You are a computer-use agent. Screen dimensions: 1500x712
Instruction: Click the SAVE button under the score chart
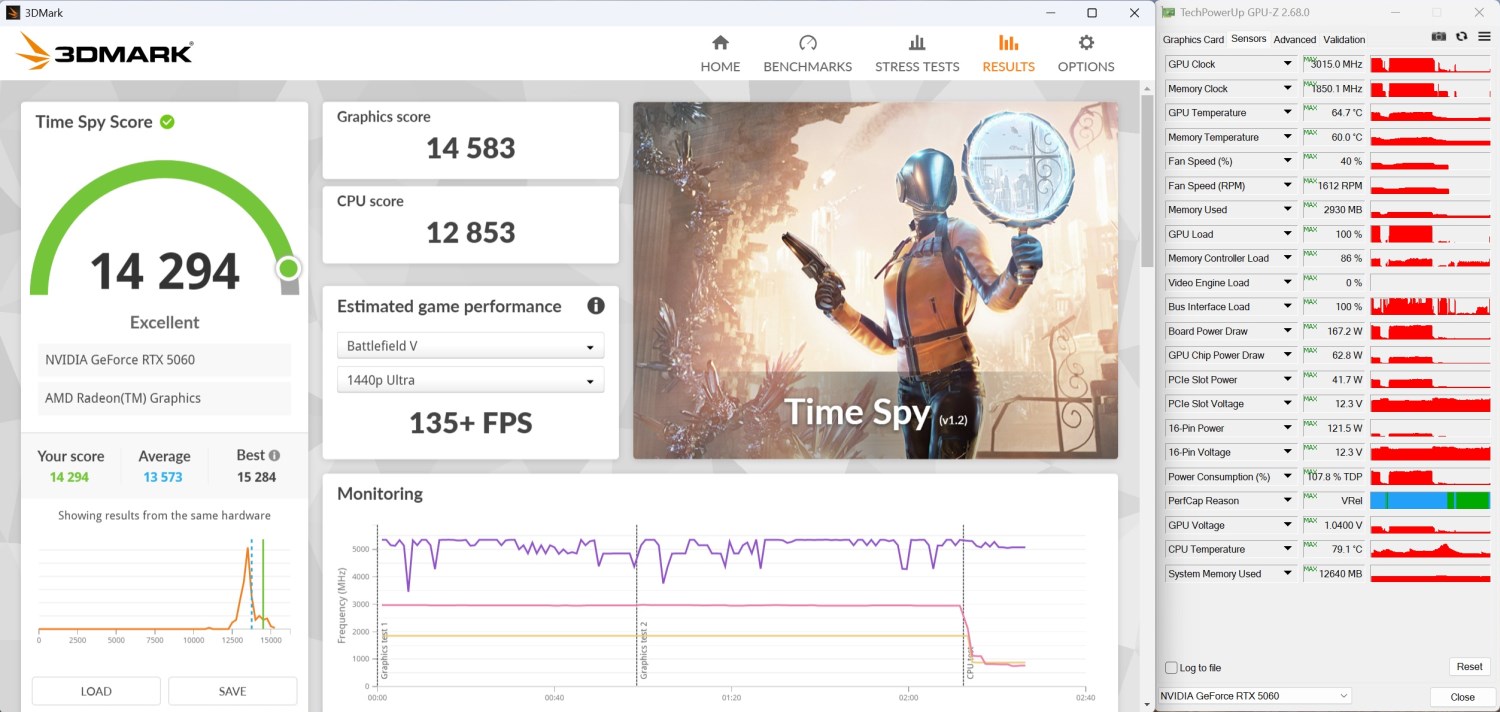[x=232, y=691]
